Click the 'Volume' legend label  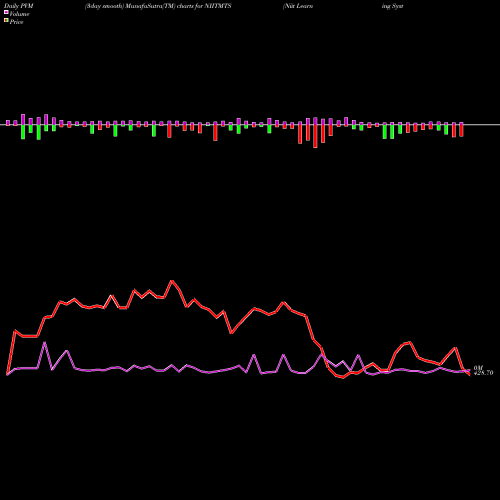(x=19, y=14)
